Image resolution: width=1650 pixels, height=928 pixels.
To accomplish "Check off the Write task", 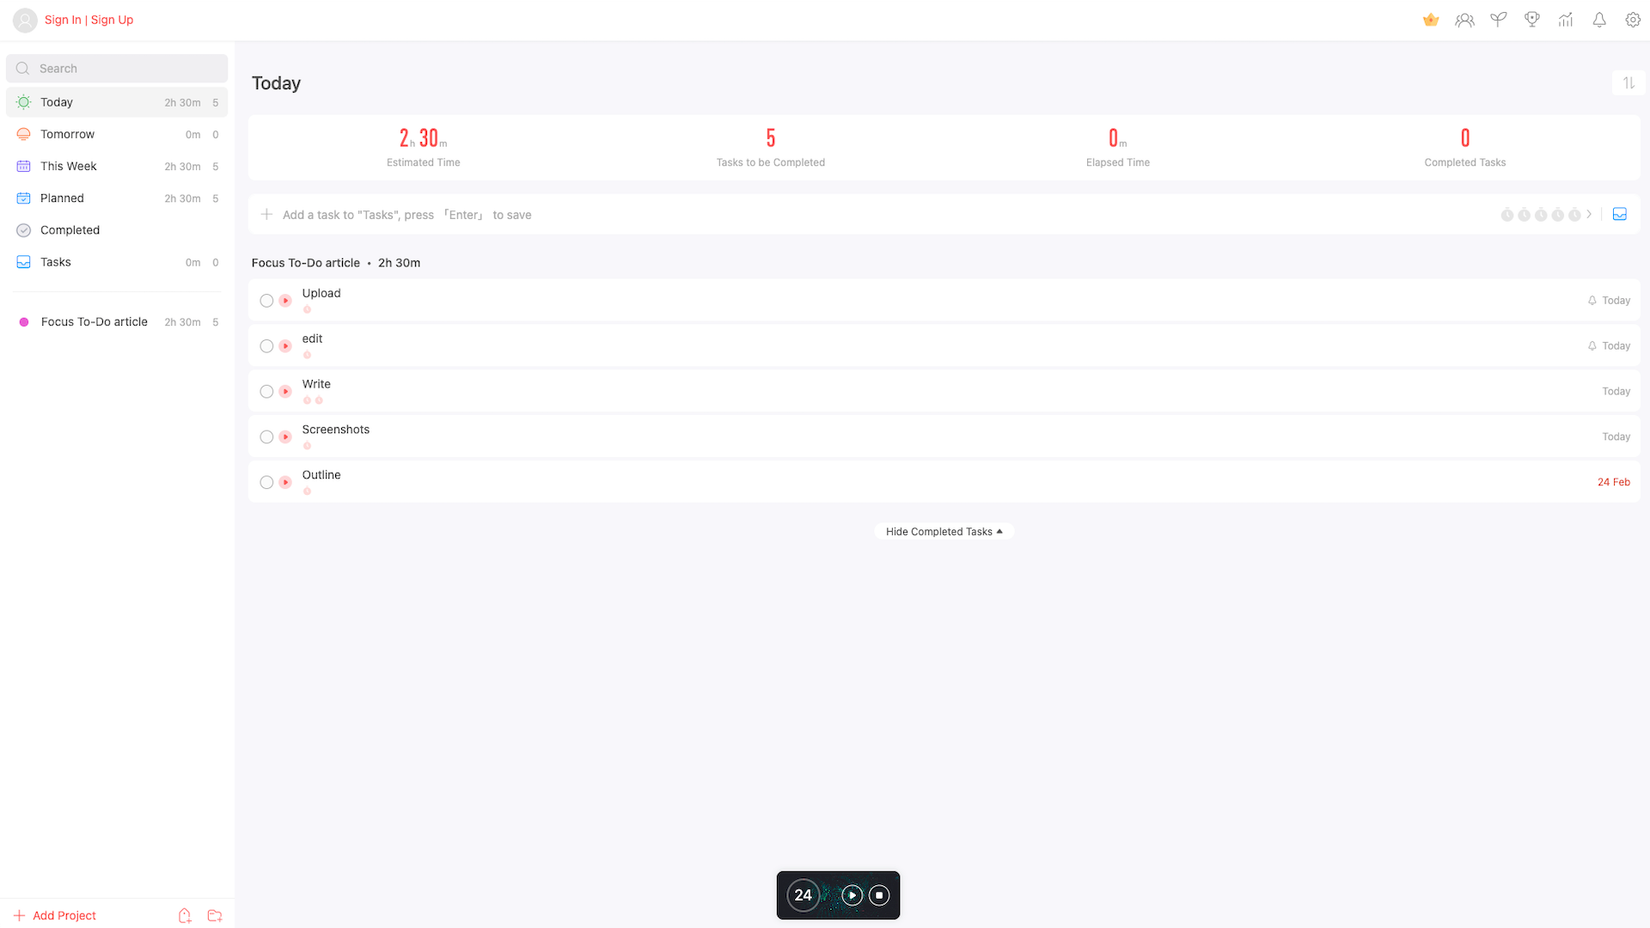I will click(266, 392).
